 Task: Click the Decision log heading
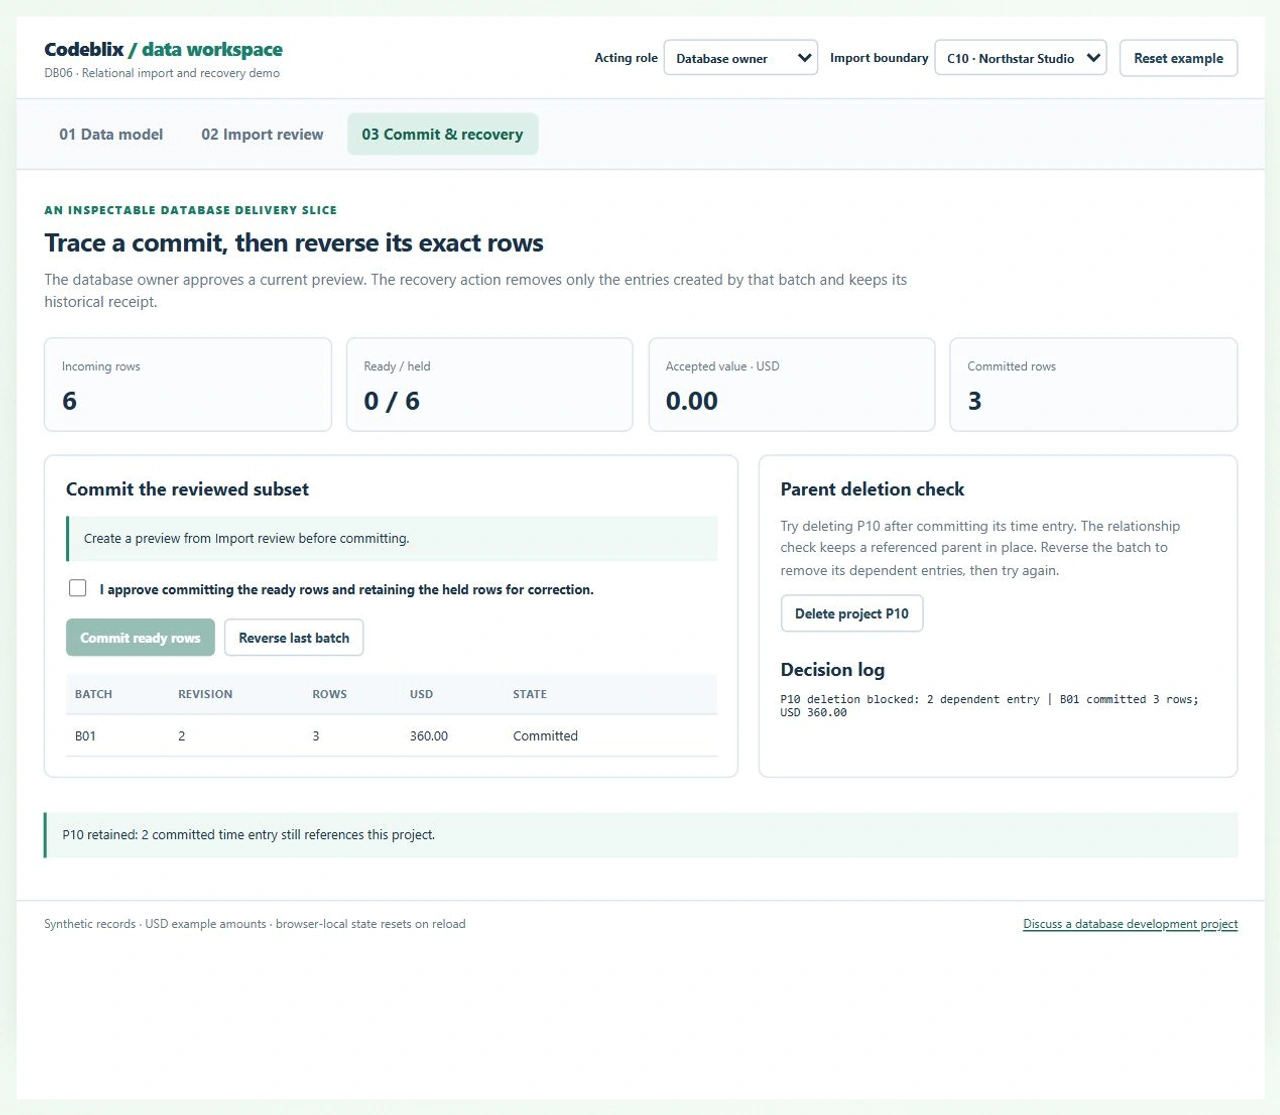pyautogui.click(x=832, y=670)
